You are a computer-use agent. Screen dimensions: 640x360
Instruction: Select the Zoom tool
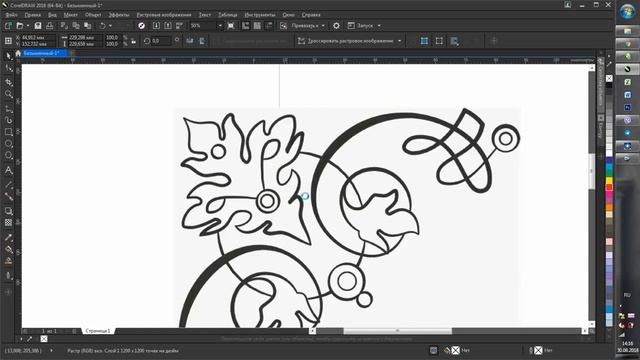click(9, 94)
